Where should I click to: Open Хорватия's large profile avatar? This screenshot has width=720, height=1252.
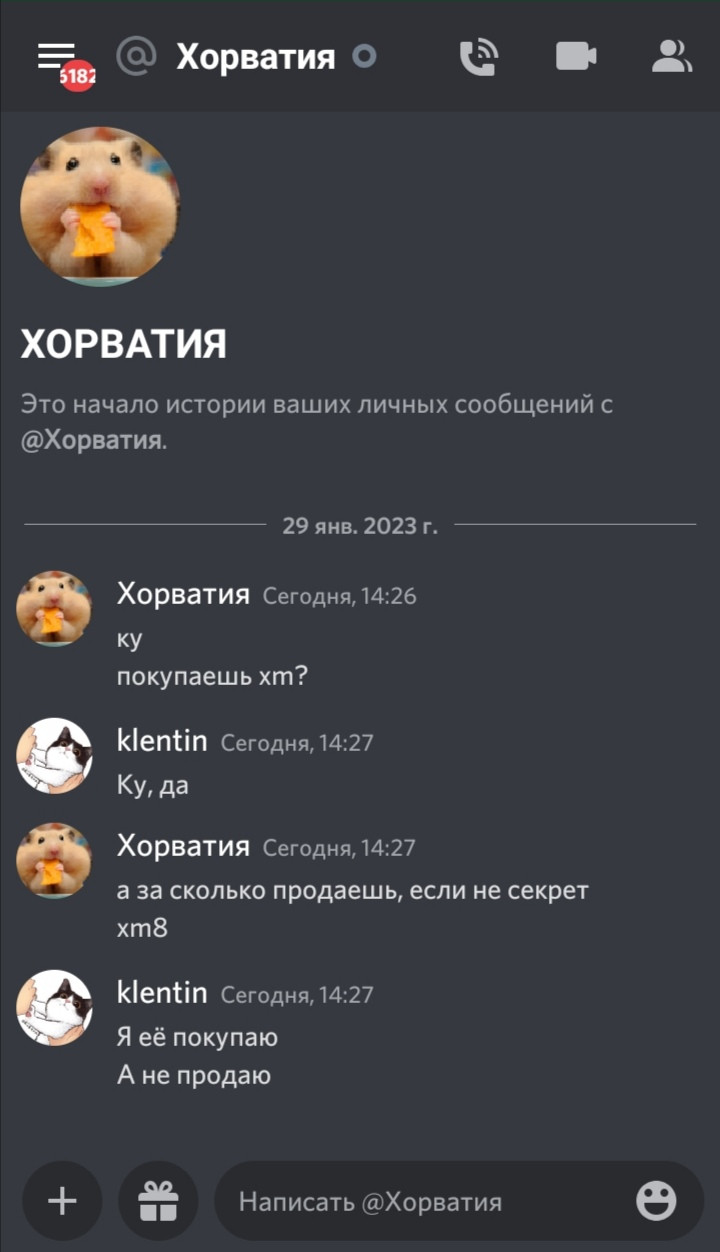tap(100, 206)
